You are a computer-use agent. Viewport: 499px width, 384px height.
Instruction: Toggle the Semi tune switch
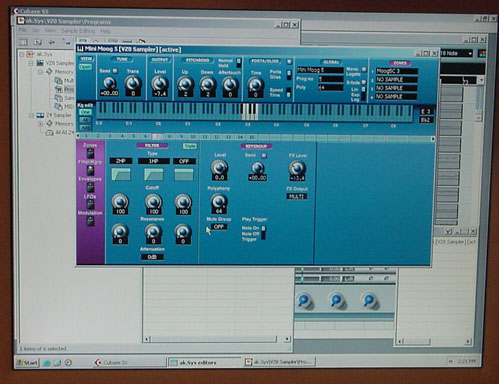115,71
